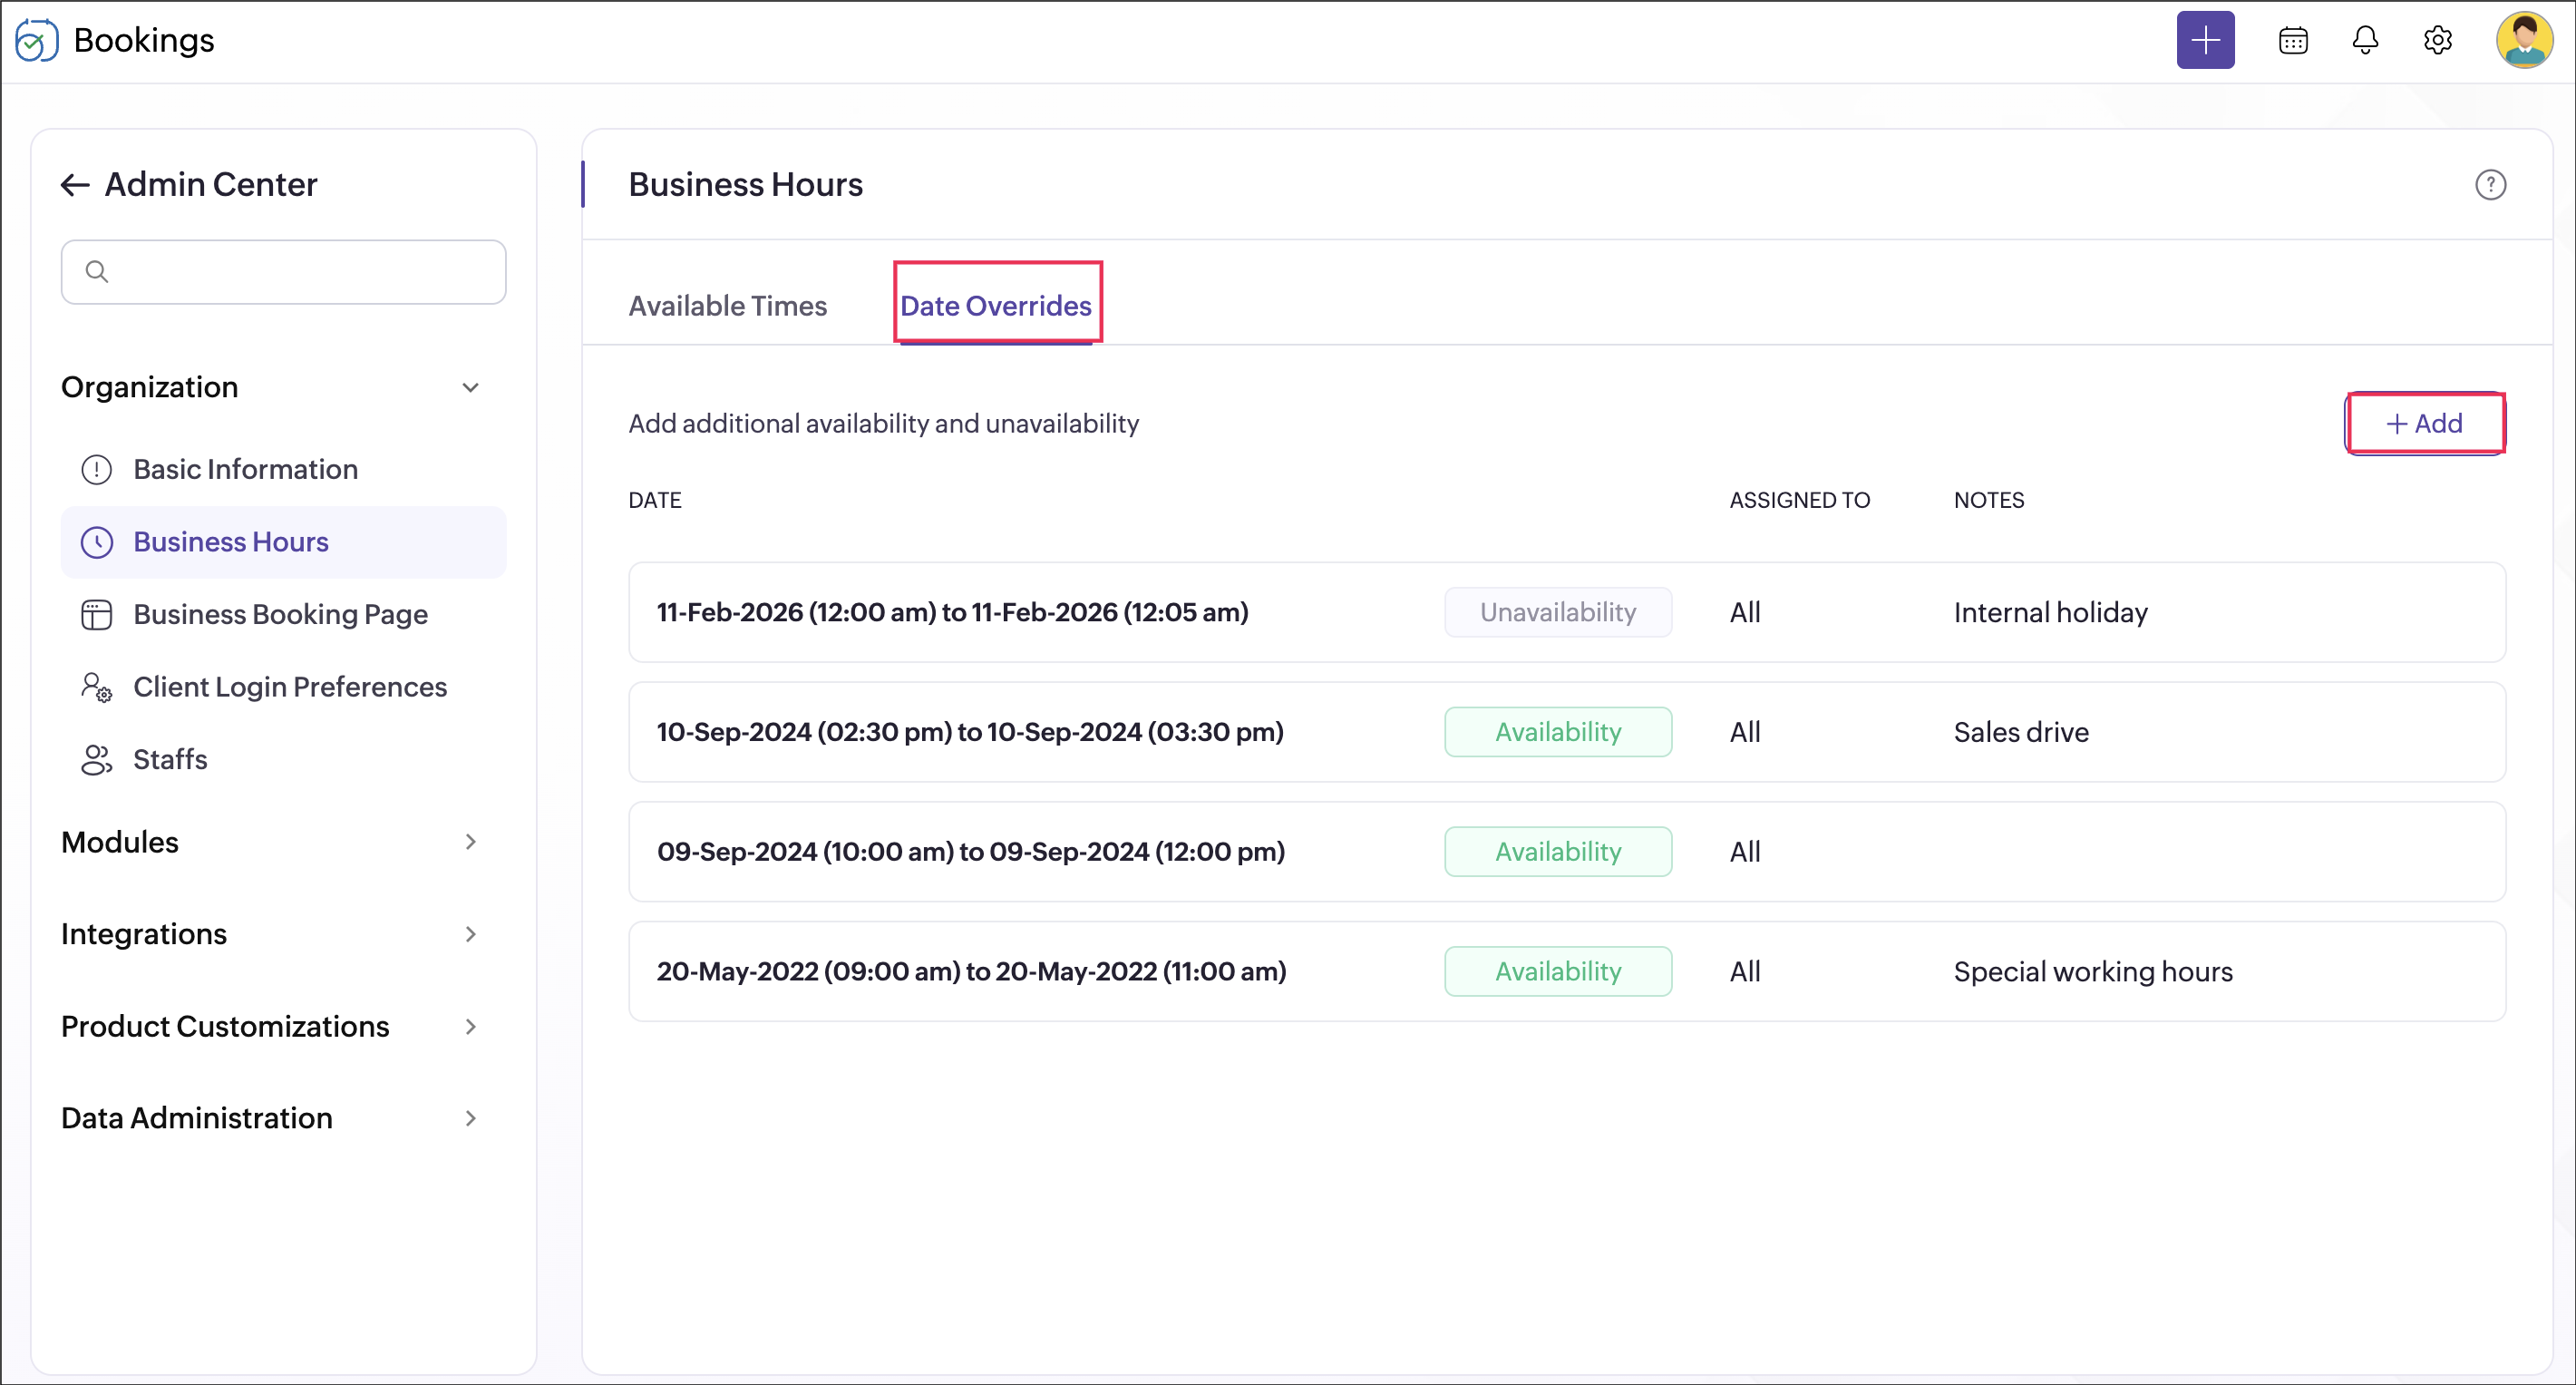Click the purple plus quick-create button
Viewport: 2576px width, 1385px height.
tap(2204, 40)
